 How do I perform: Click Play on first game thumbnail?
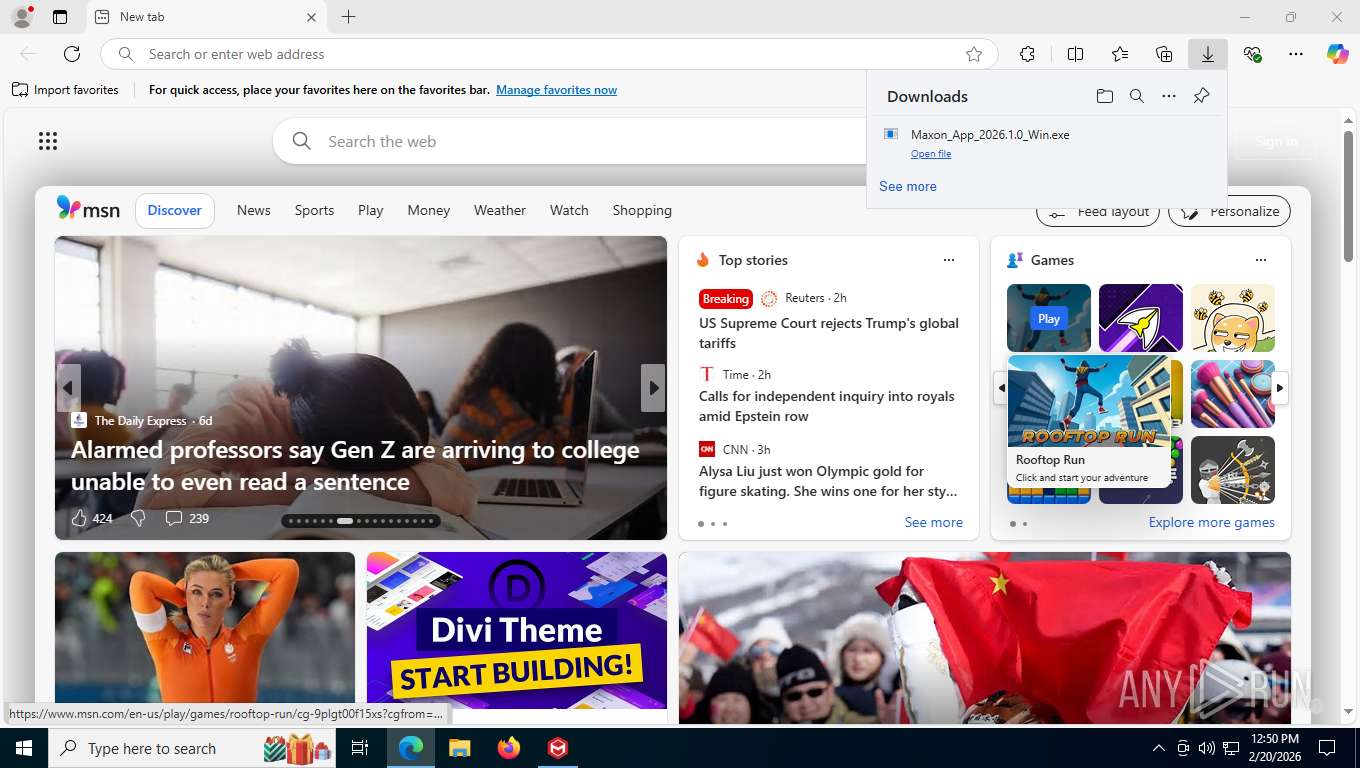coord(1049,318)
